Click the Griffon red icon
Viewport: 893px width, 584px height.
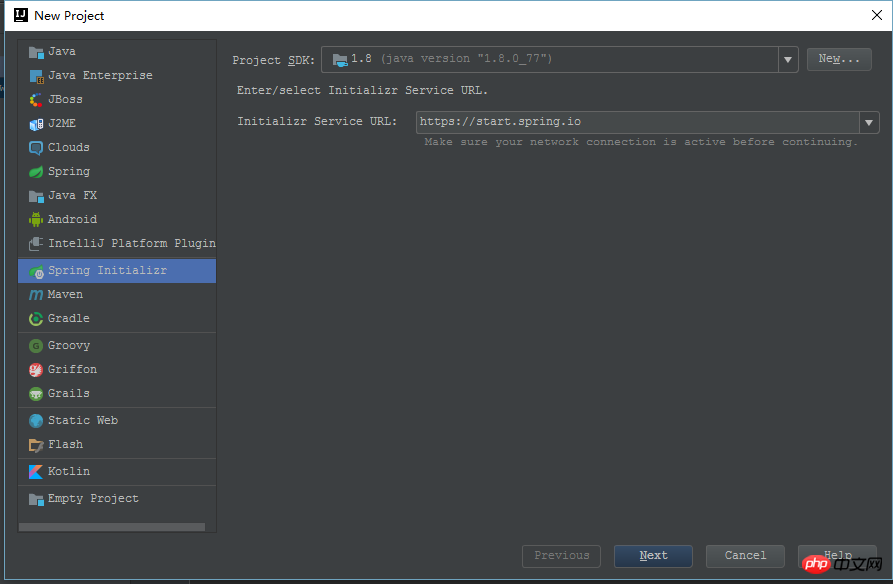36,370
